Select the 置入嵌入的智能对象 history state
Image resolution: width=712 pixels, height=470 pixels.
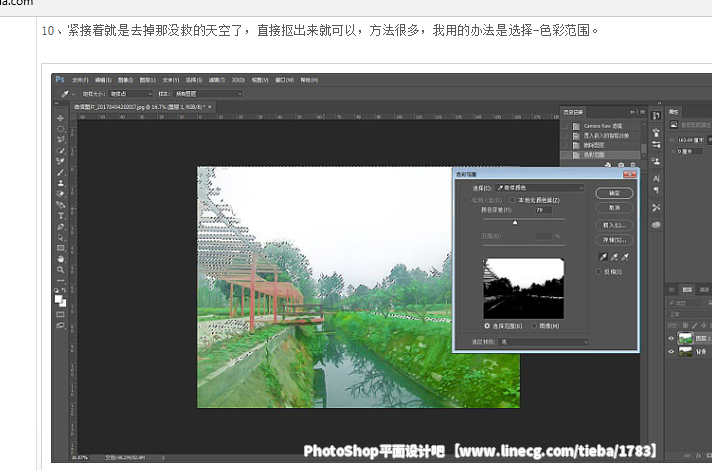pyautogui.click(x=606, y=135)
